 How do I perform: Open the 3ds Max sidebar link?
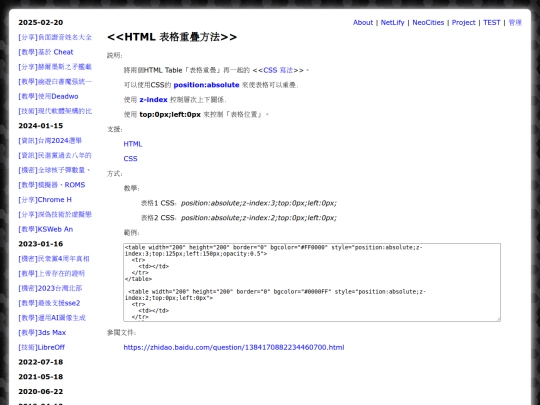(x=42, y=333)
